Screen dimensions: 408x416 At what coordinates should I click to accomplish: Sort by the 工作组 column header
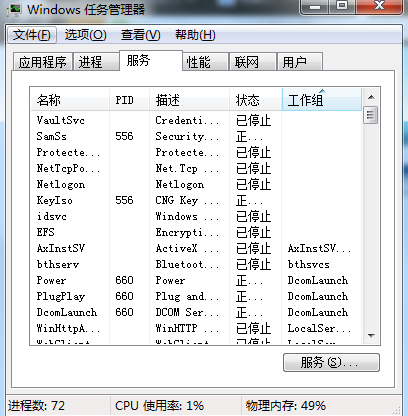click(322, 100)
